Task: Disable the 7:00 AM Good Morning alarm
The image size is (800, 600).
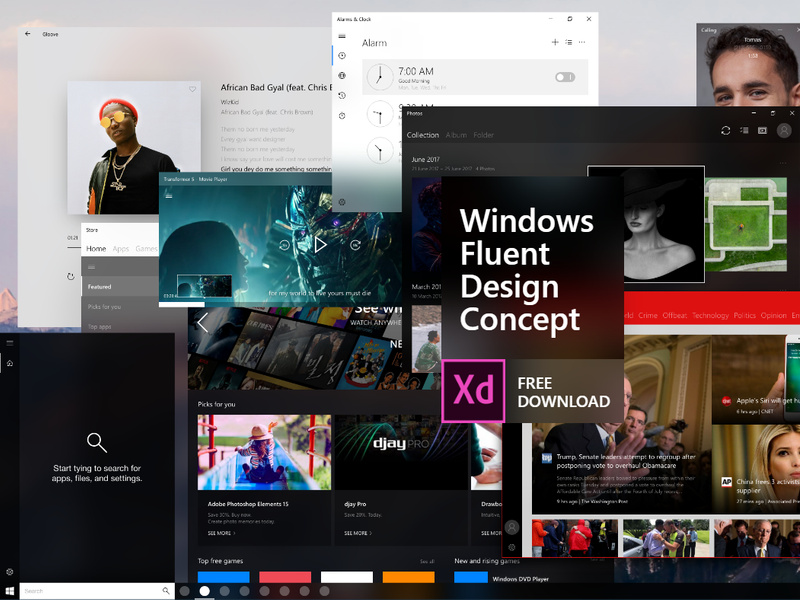Action: [566, 78]
